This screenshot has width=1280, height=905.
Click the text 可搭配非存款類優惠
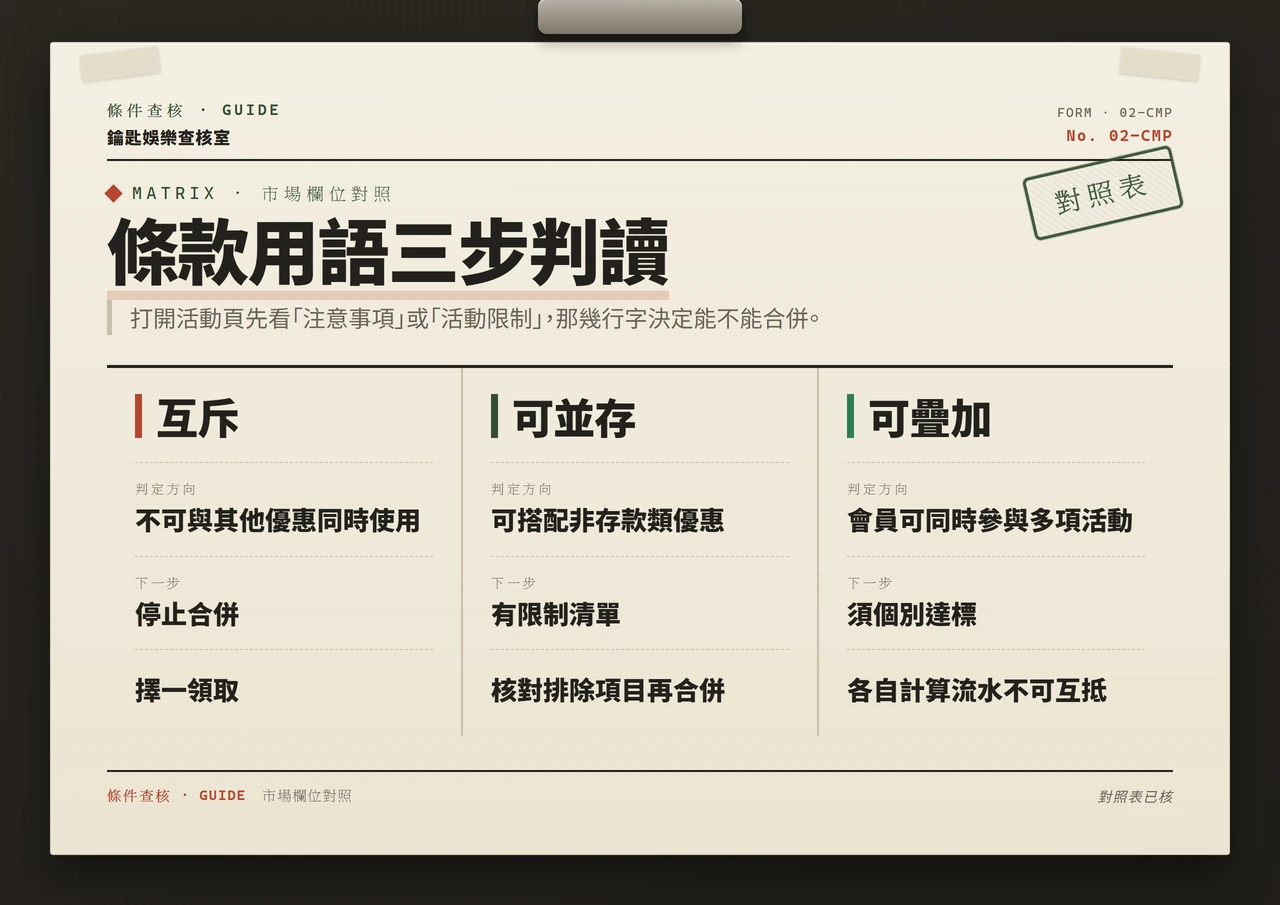608,520
